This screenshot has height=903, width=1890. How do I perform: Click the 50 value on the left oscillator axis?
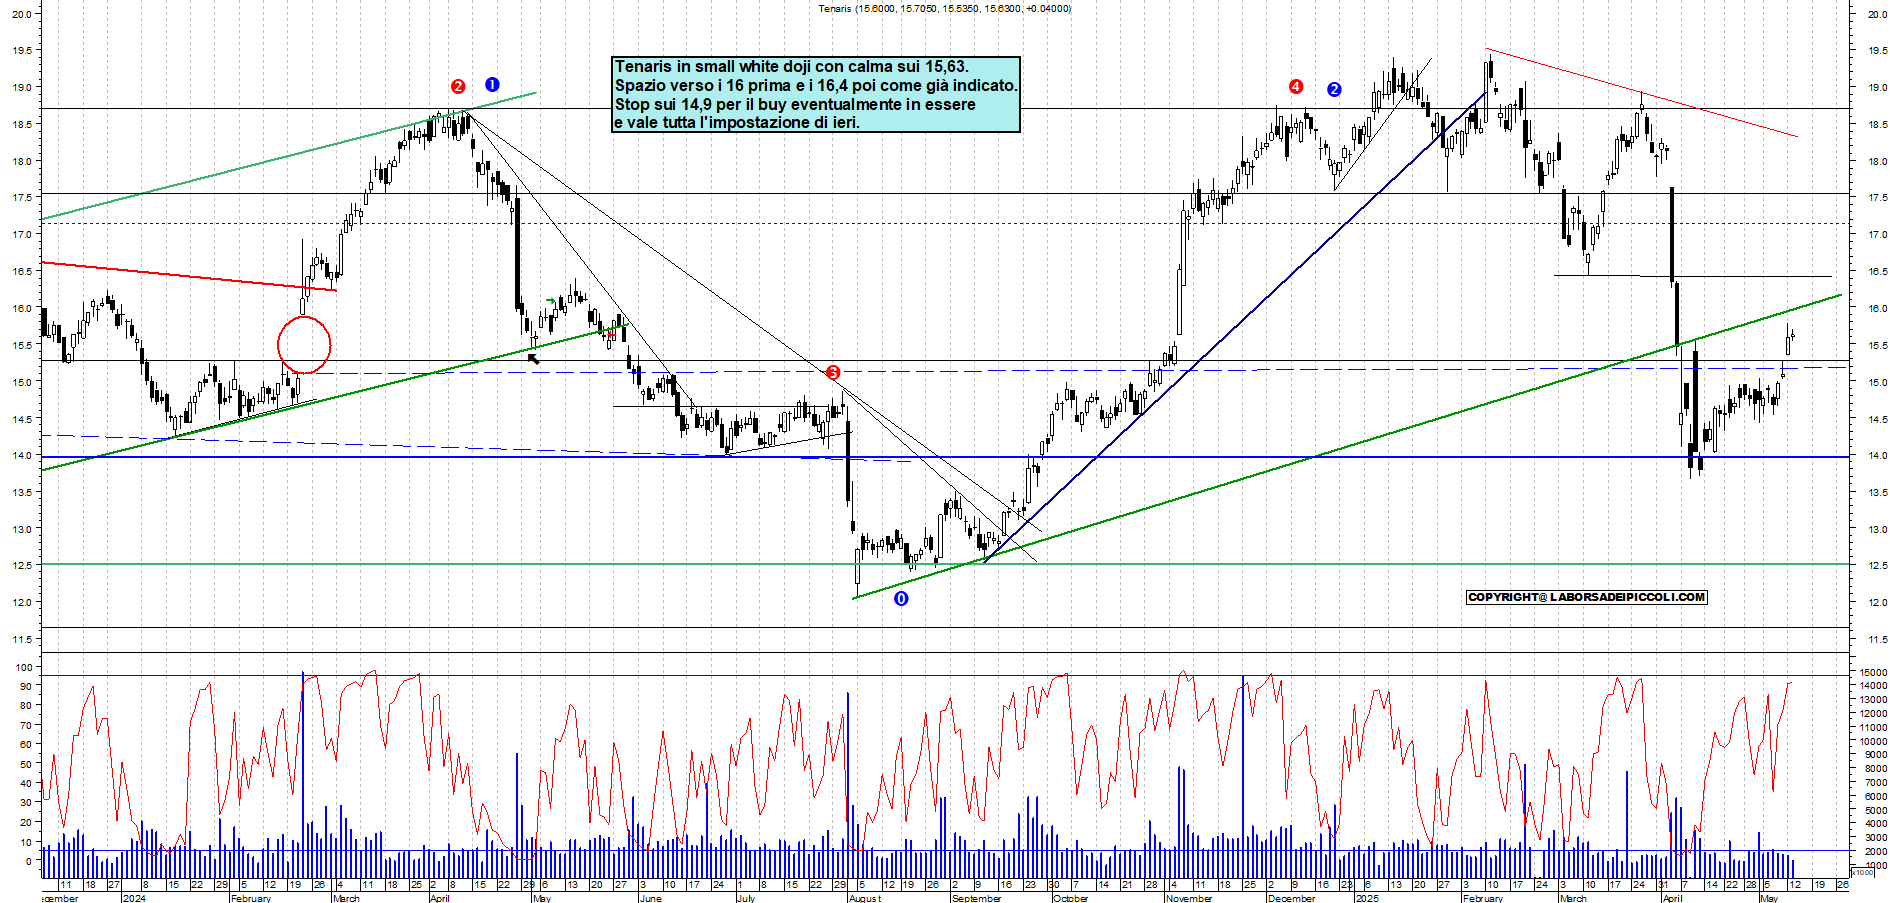(x=26, y=764)
